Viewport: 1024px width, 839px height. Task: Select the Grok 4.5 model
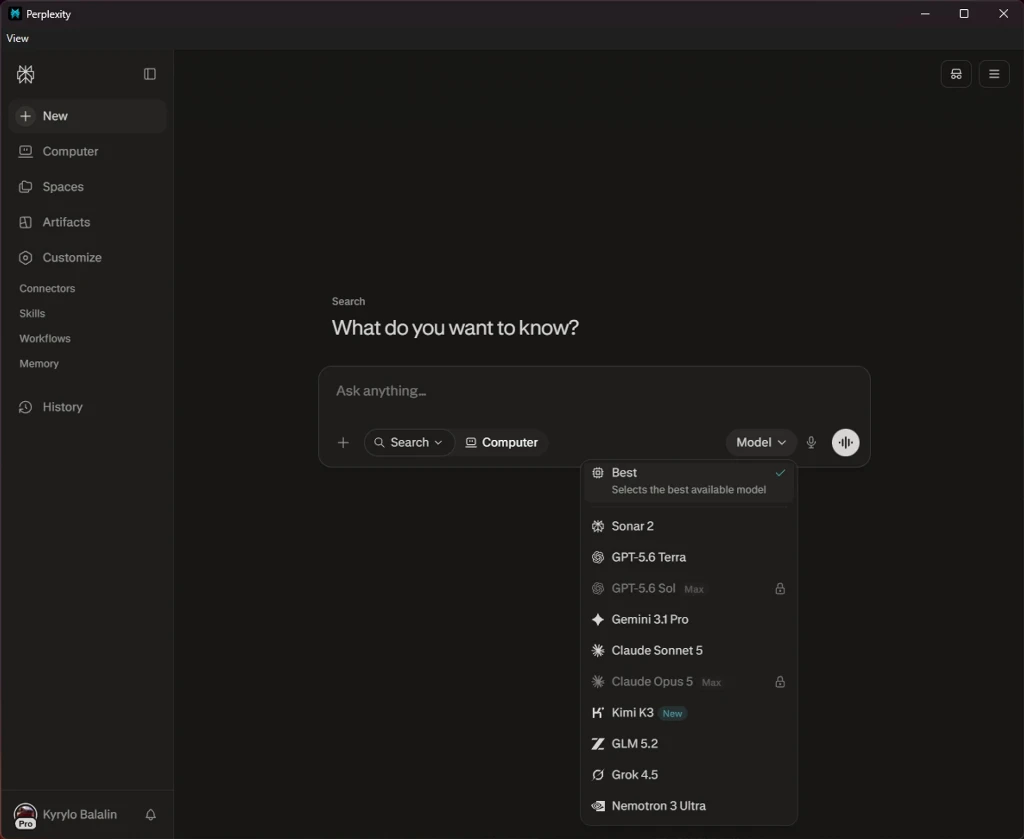tap(689, 774)
